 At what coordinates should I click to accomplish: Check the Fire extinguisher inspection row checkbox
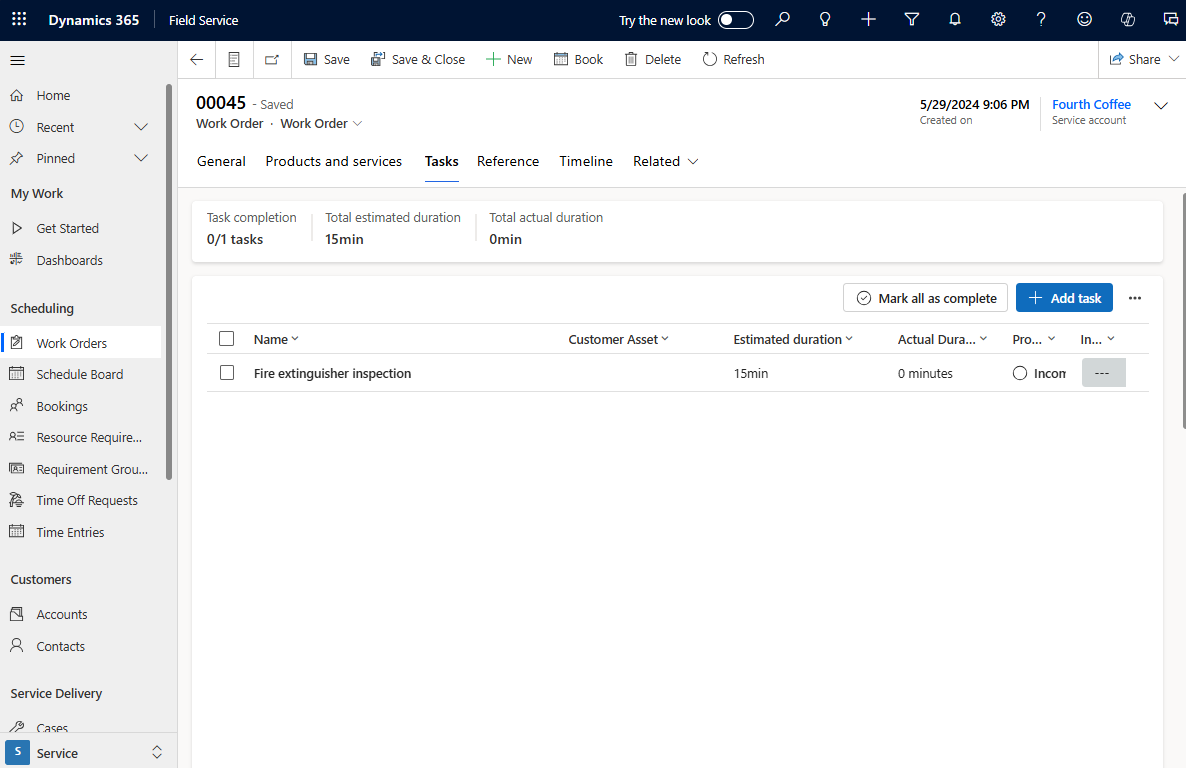pos(226,372)
